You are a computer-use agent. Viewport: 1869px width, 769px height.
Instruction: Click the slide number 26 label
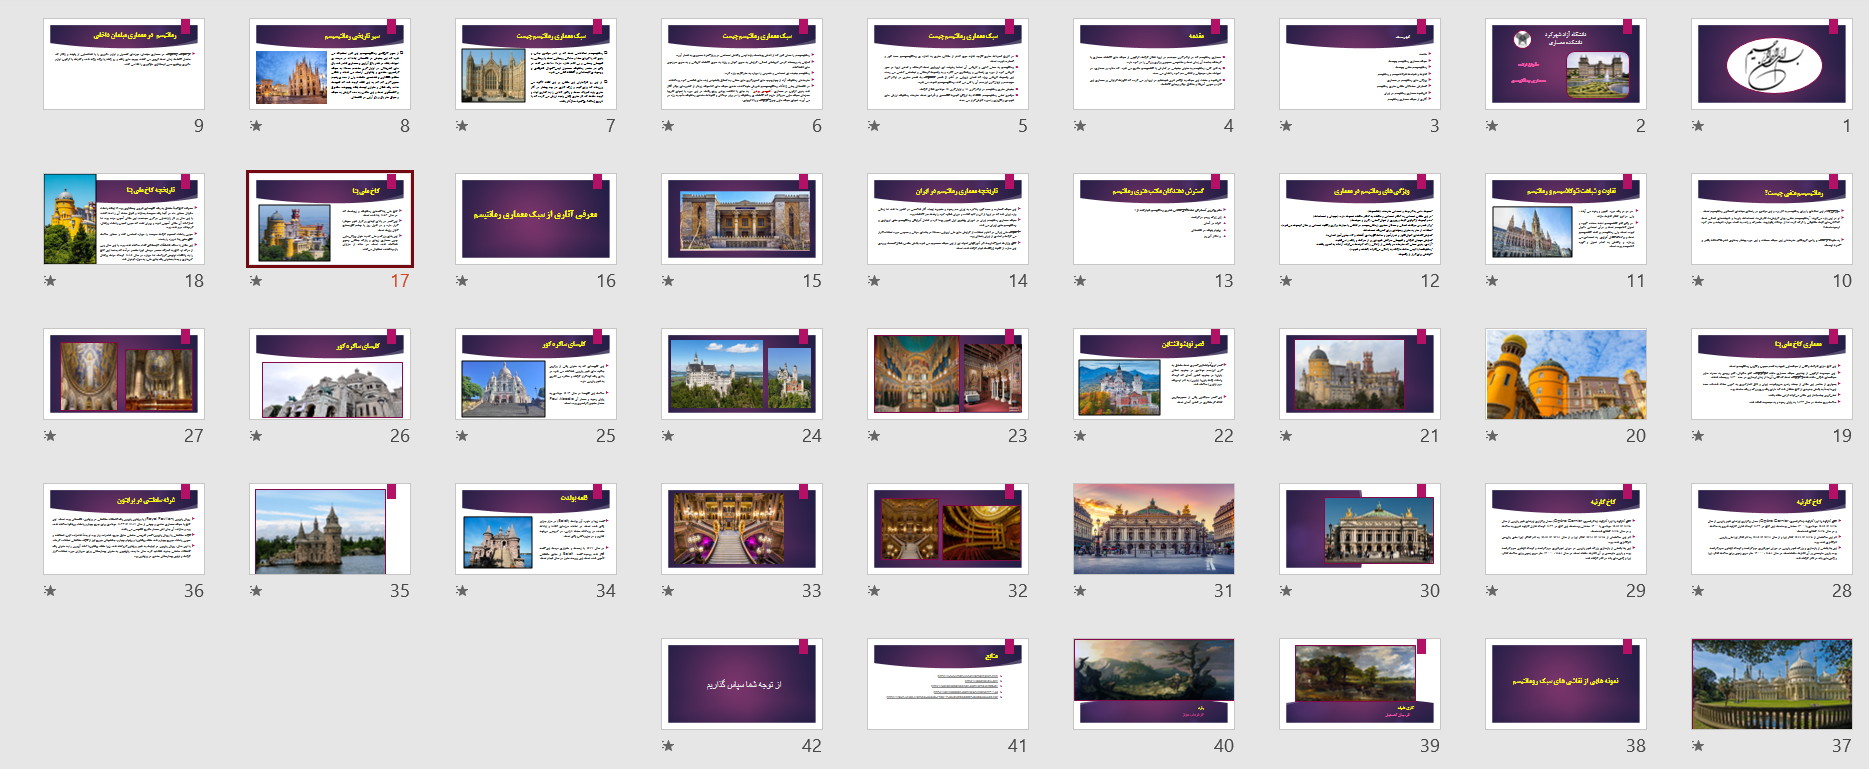[x=399, y=436]
